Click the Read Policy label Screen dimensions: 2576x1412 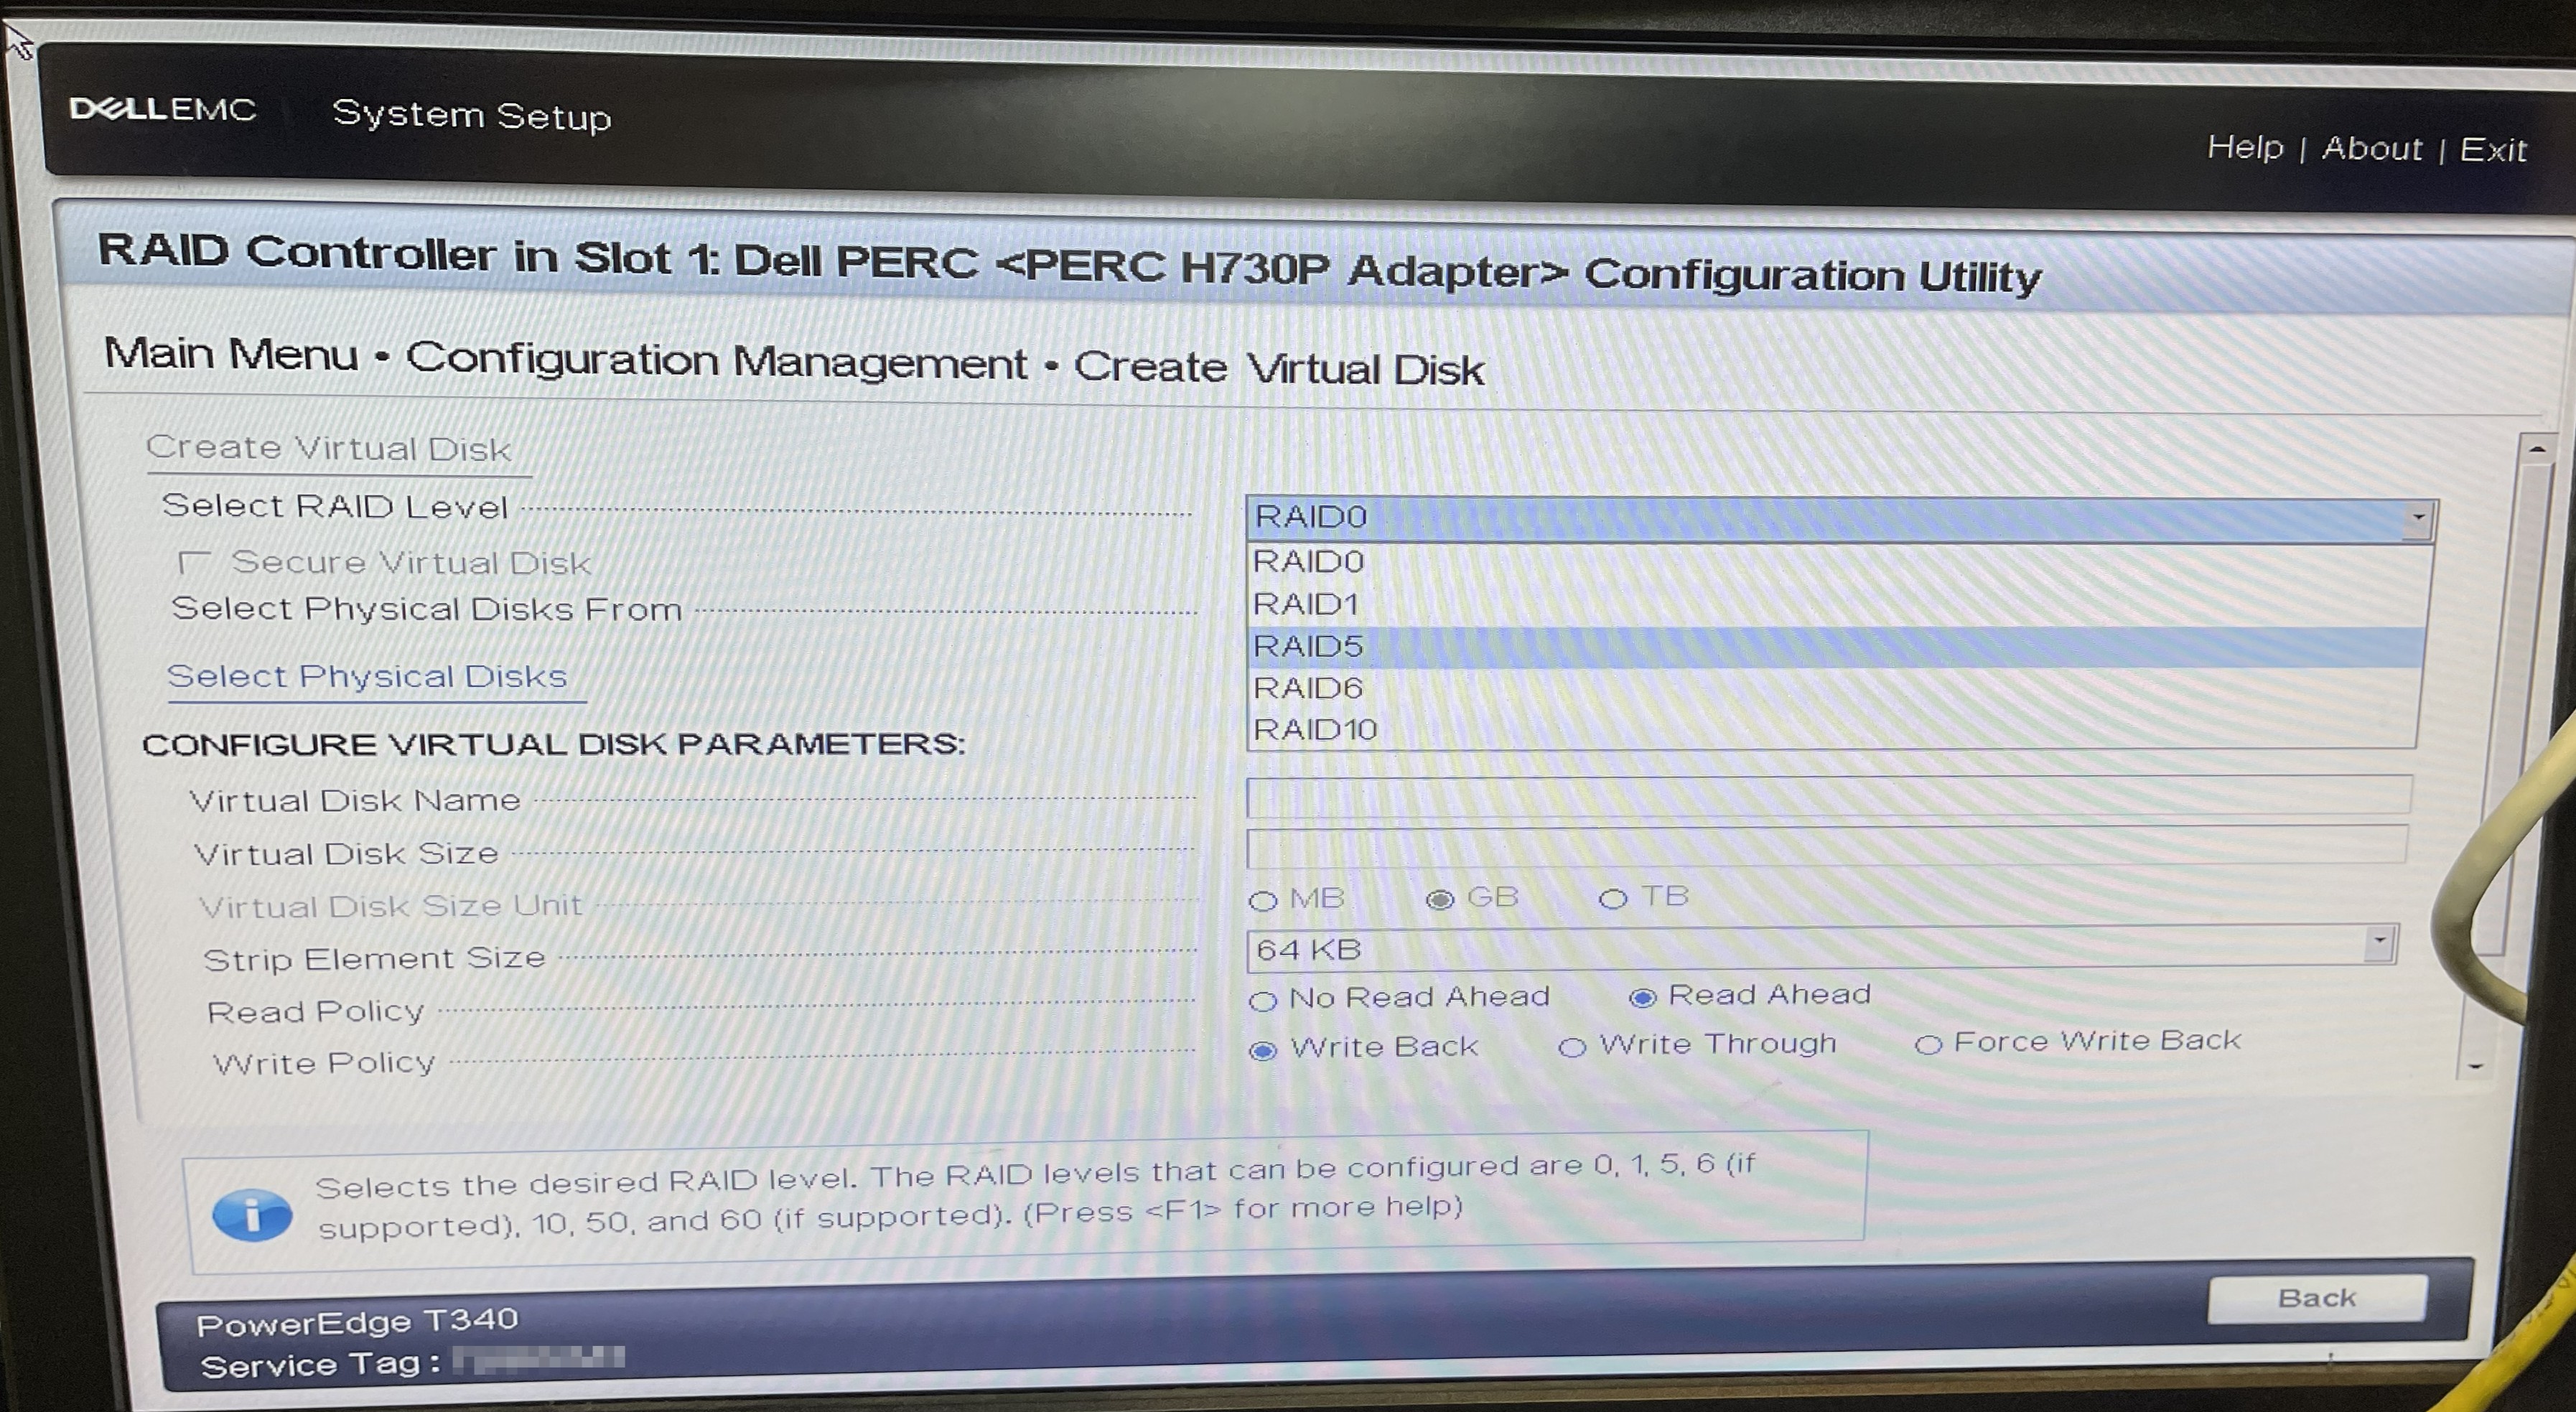point(316,1011)
